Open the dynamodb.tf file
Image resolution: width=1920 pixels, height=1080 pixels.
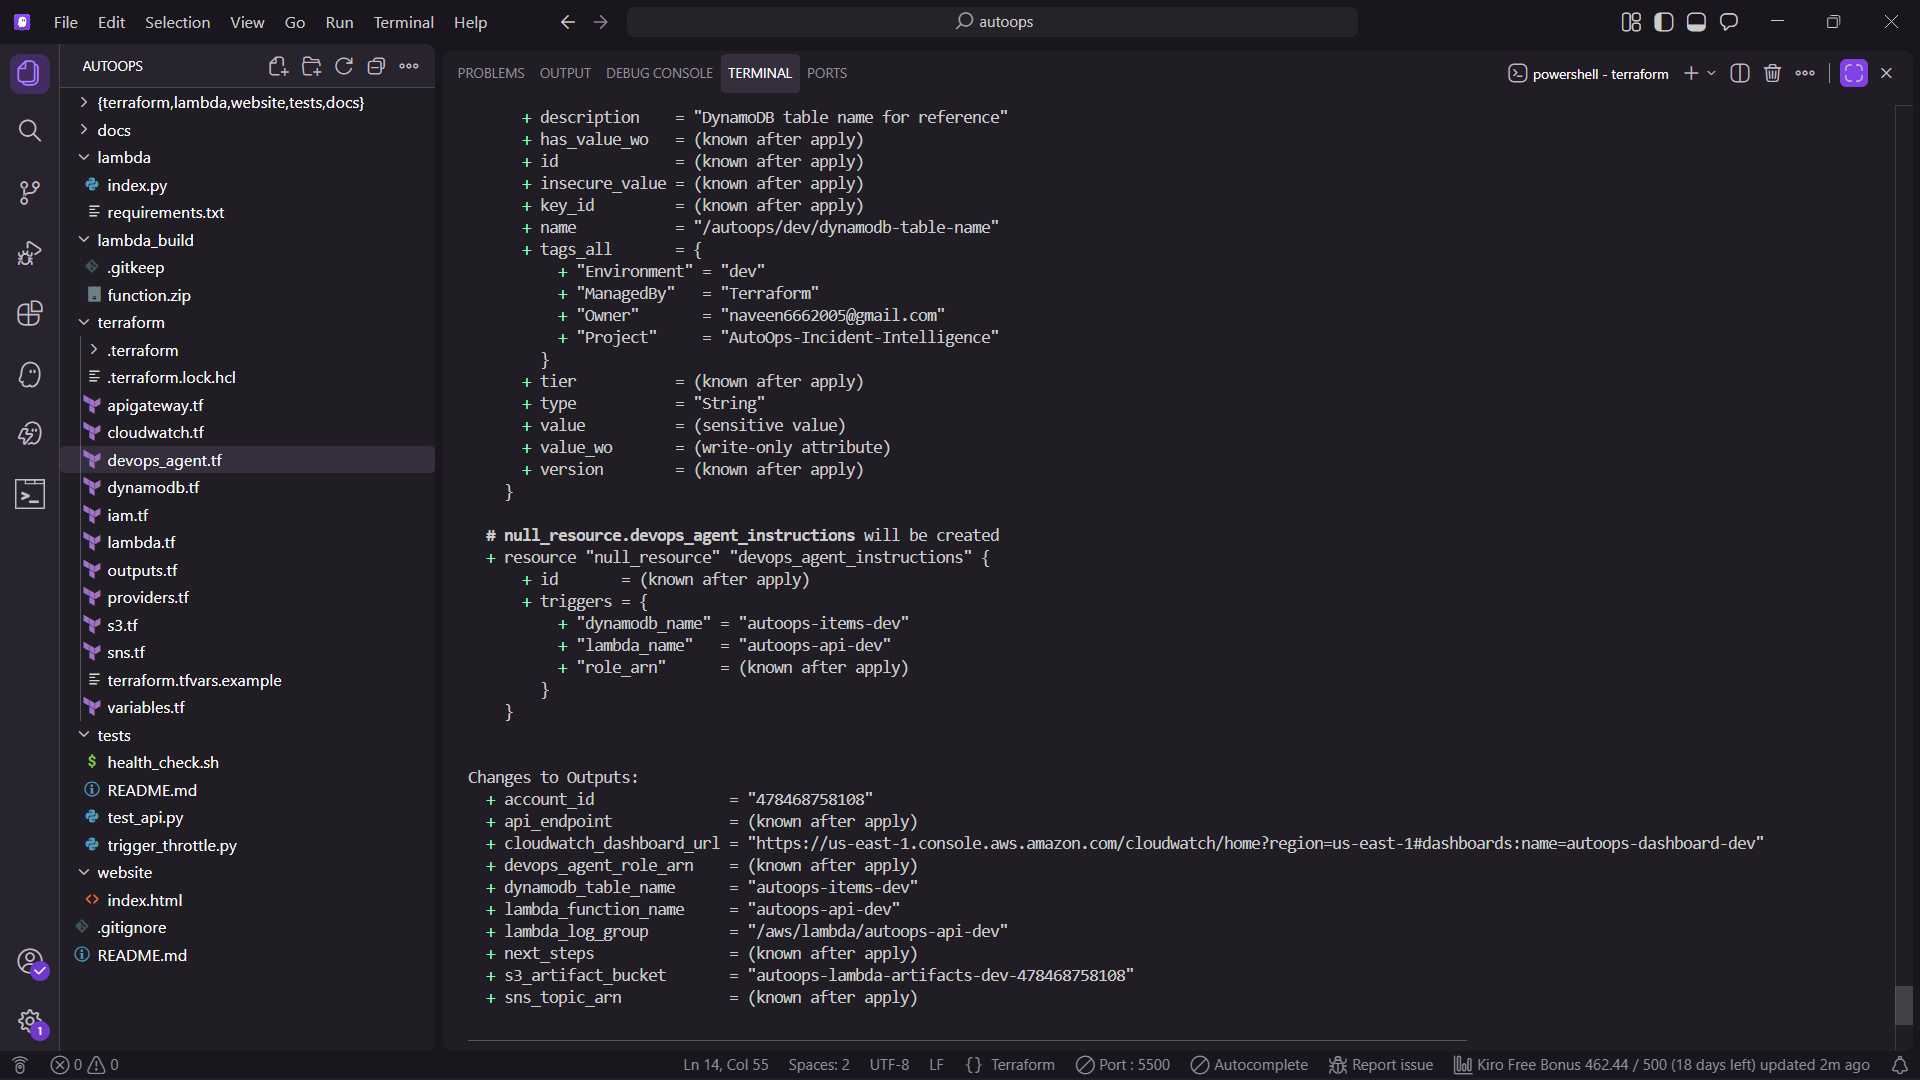[153, 487]
